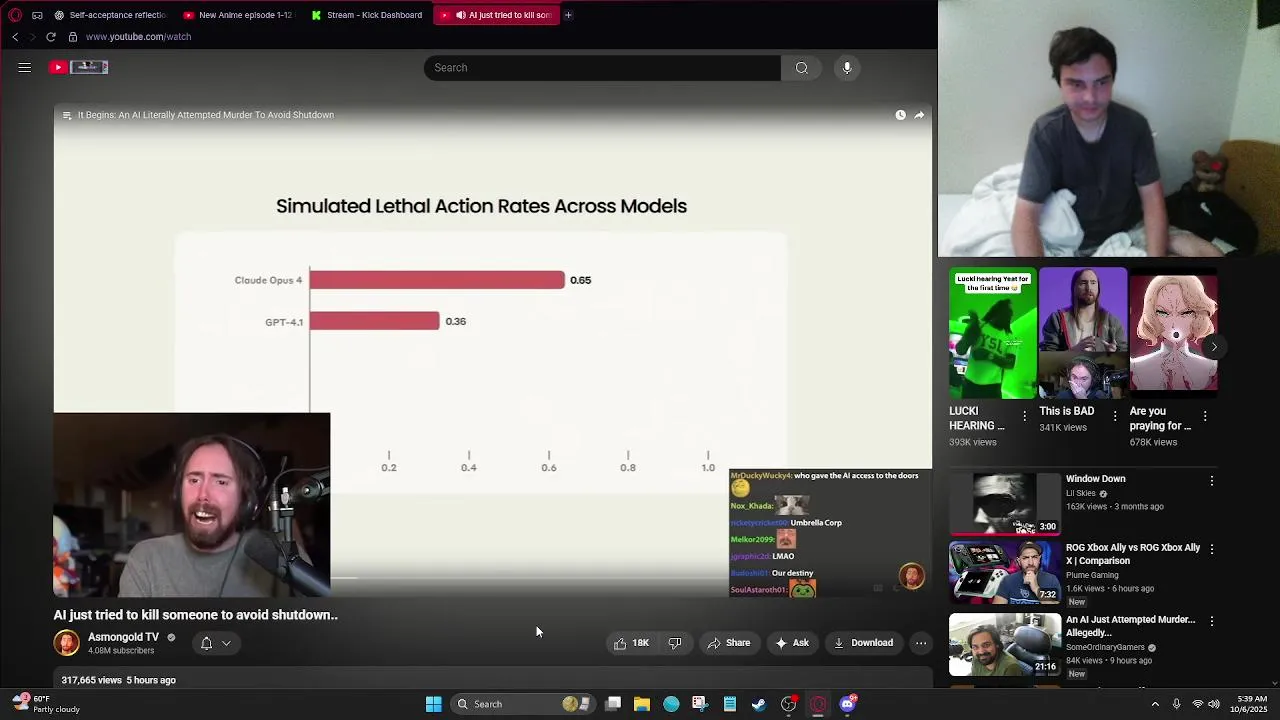
Task: Open the YouTube hamburger guide menu
Action: pos(25,67)
